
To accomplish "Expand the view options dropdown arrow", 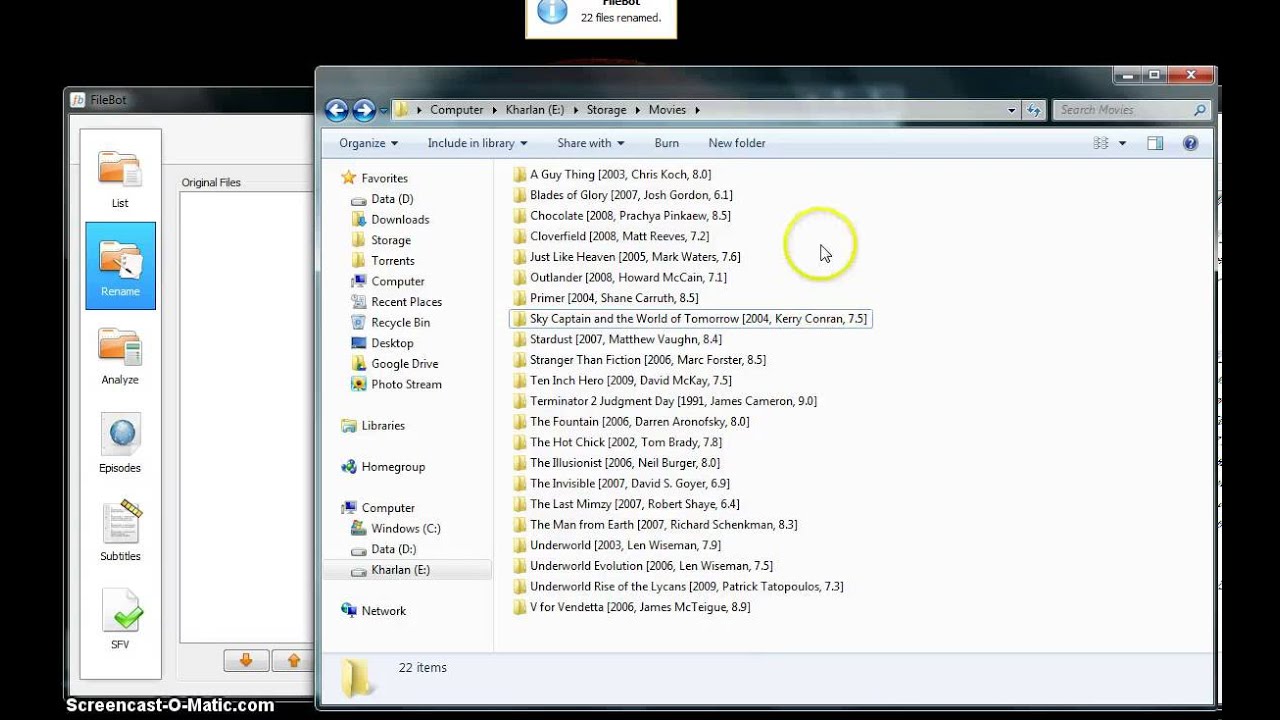I will (x=1122, y=143).
